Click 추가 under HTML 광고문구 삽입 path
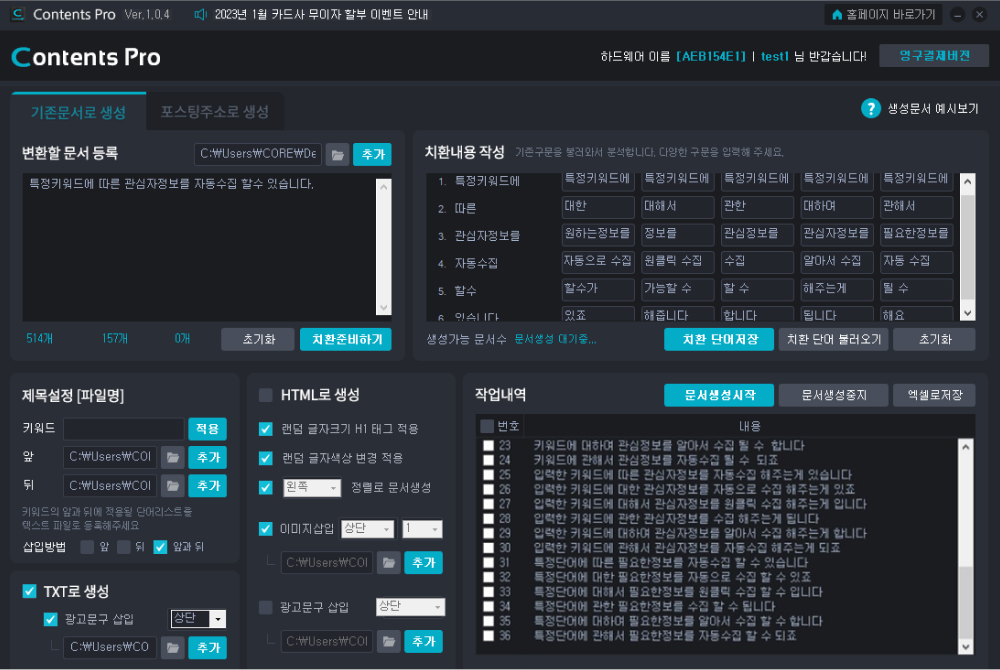Screen dimensions: 1000x670 pyautogui.click(x=423, y=641)
